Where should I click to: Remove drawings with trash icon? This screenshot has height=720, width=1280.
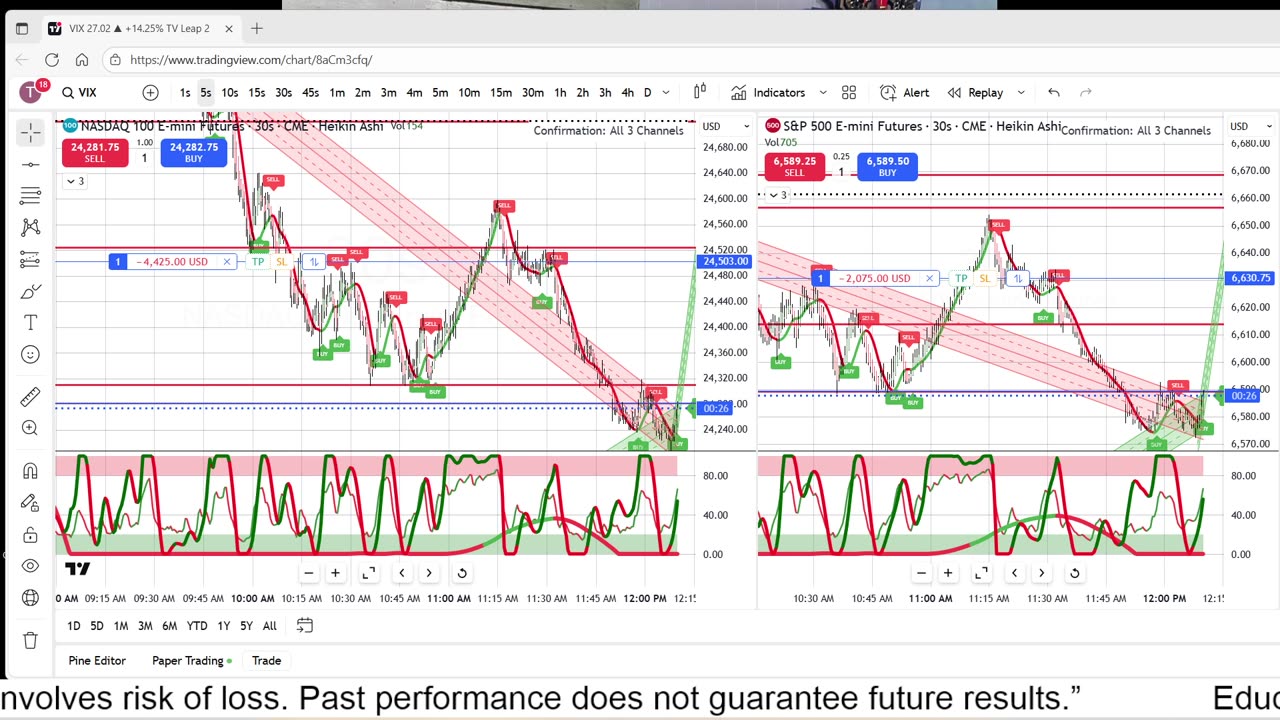(30, 640)
